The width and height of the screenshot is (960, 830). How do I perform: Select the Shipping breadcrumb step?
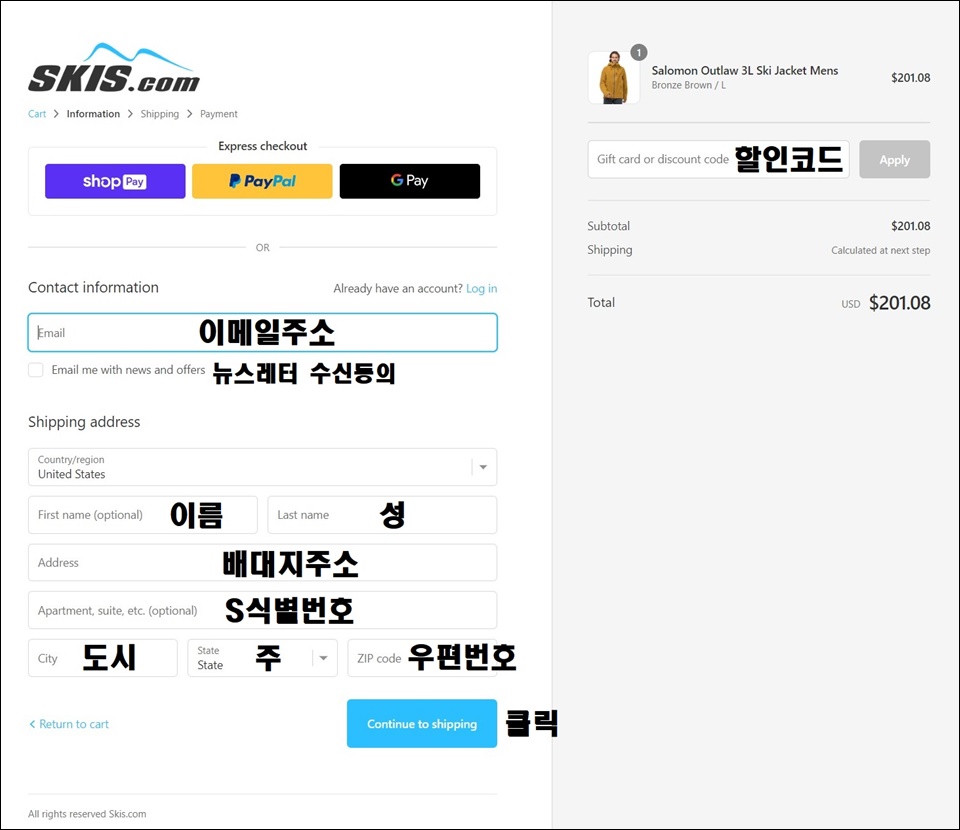coord(160,114)
